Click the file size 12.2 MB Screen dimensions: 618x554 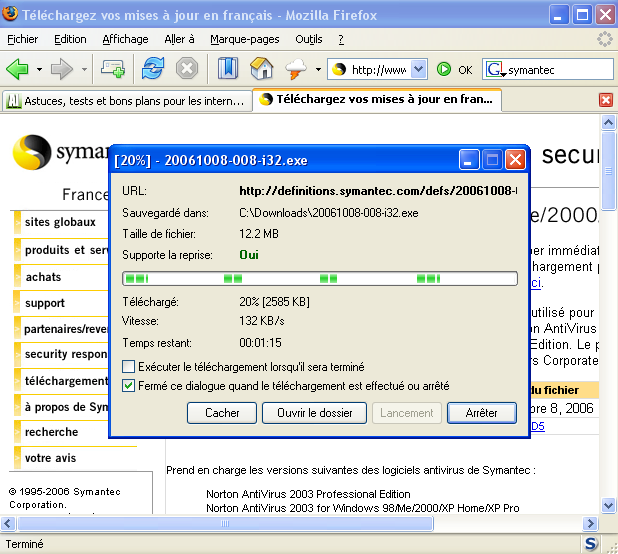(x=259, y=234)
